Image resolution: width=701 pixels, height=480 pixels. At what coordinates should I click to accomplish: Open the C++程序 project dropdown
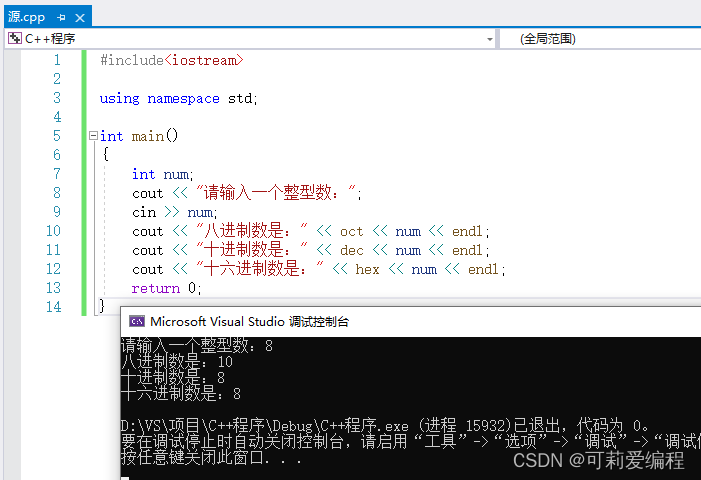(x=251, y=39)
